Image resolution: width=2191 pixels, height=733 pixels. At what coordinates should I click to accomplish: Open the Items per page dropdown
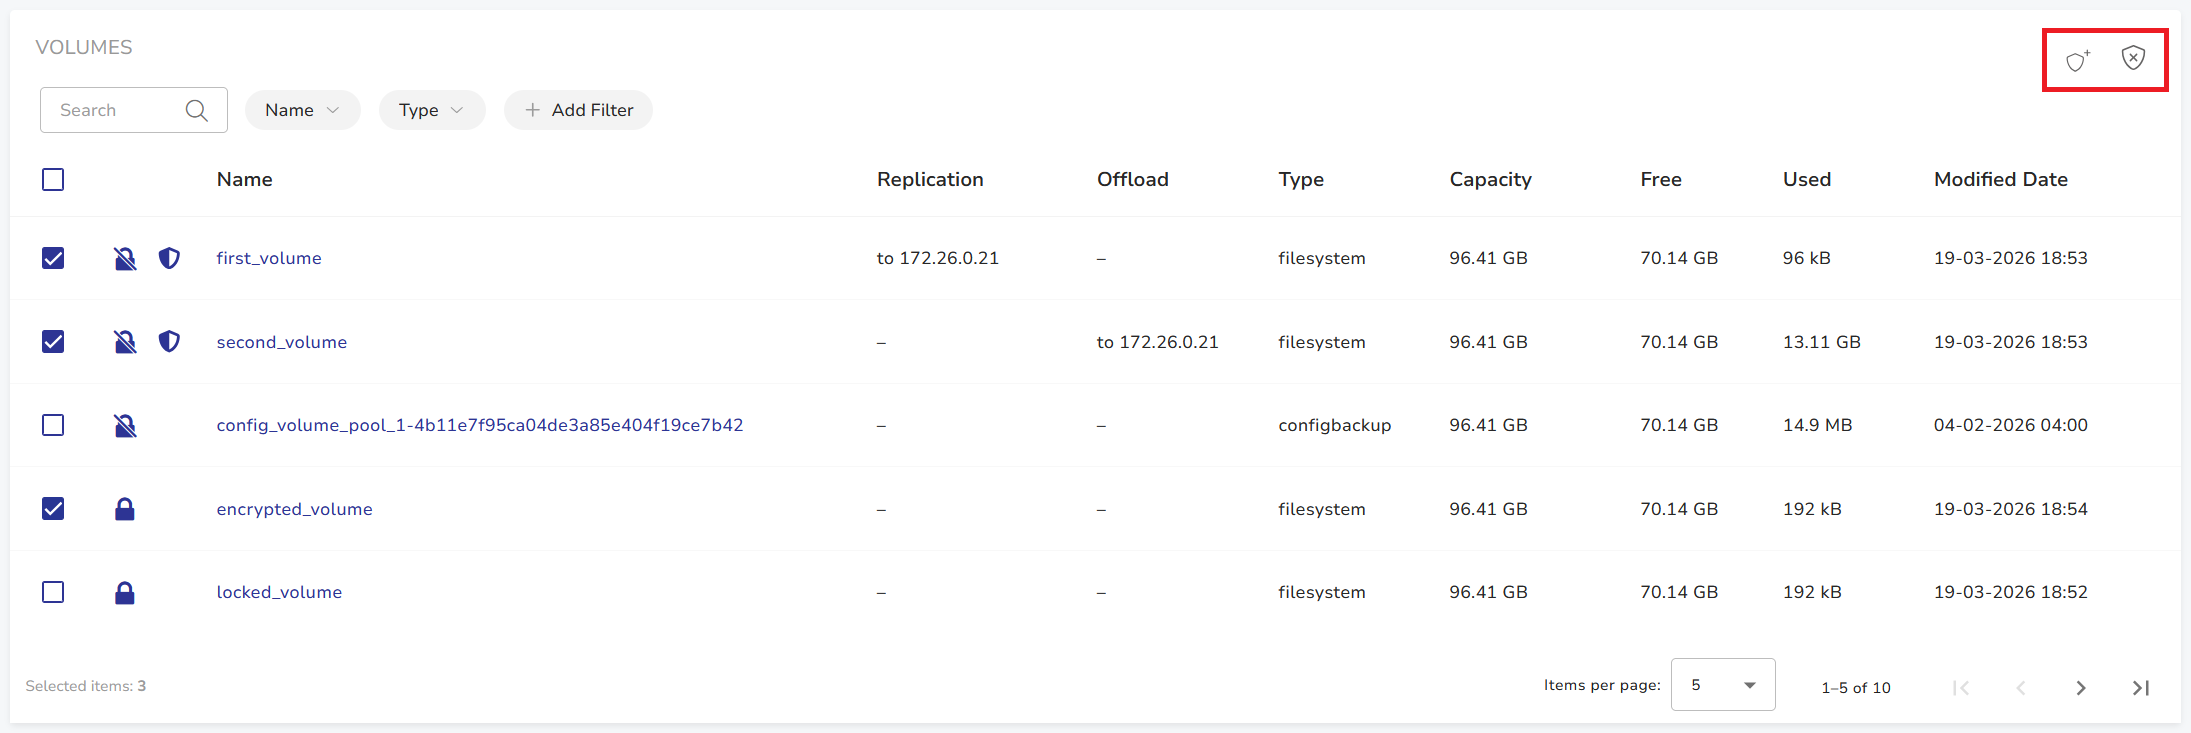(1722, 685)
